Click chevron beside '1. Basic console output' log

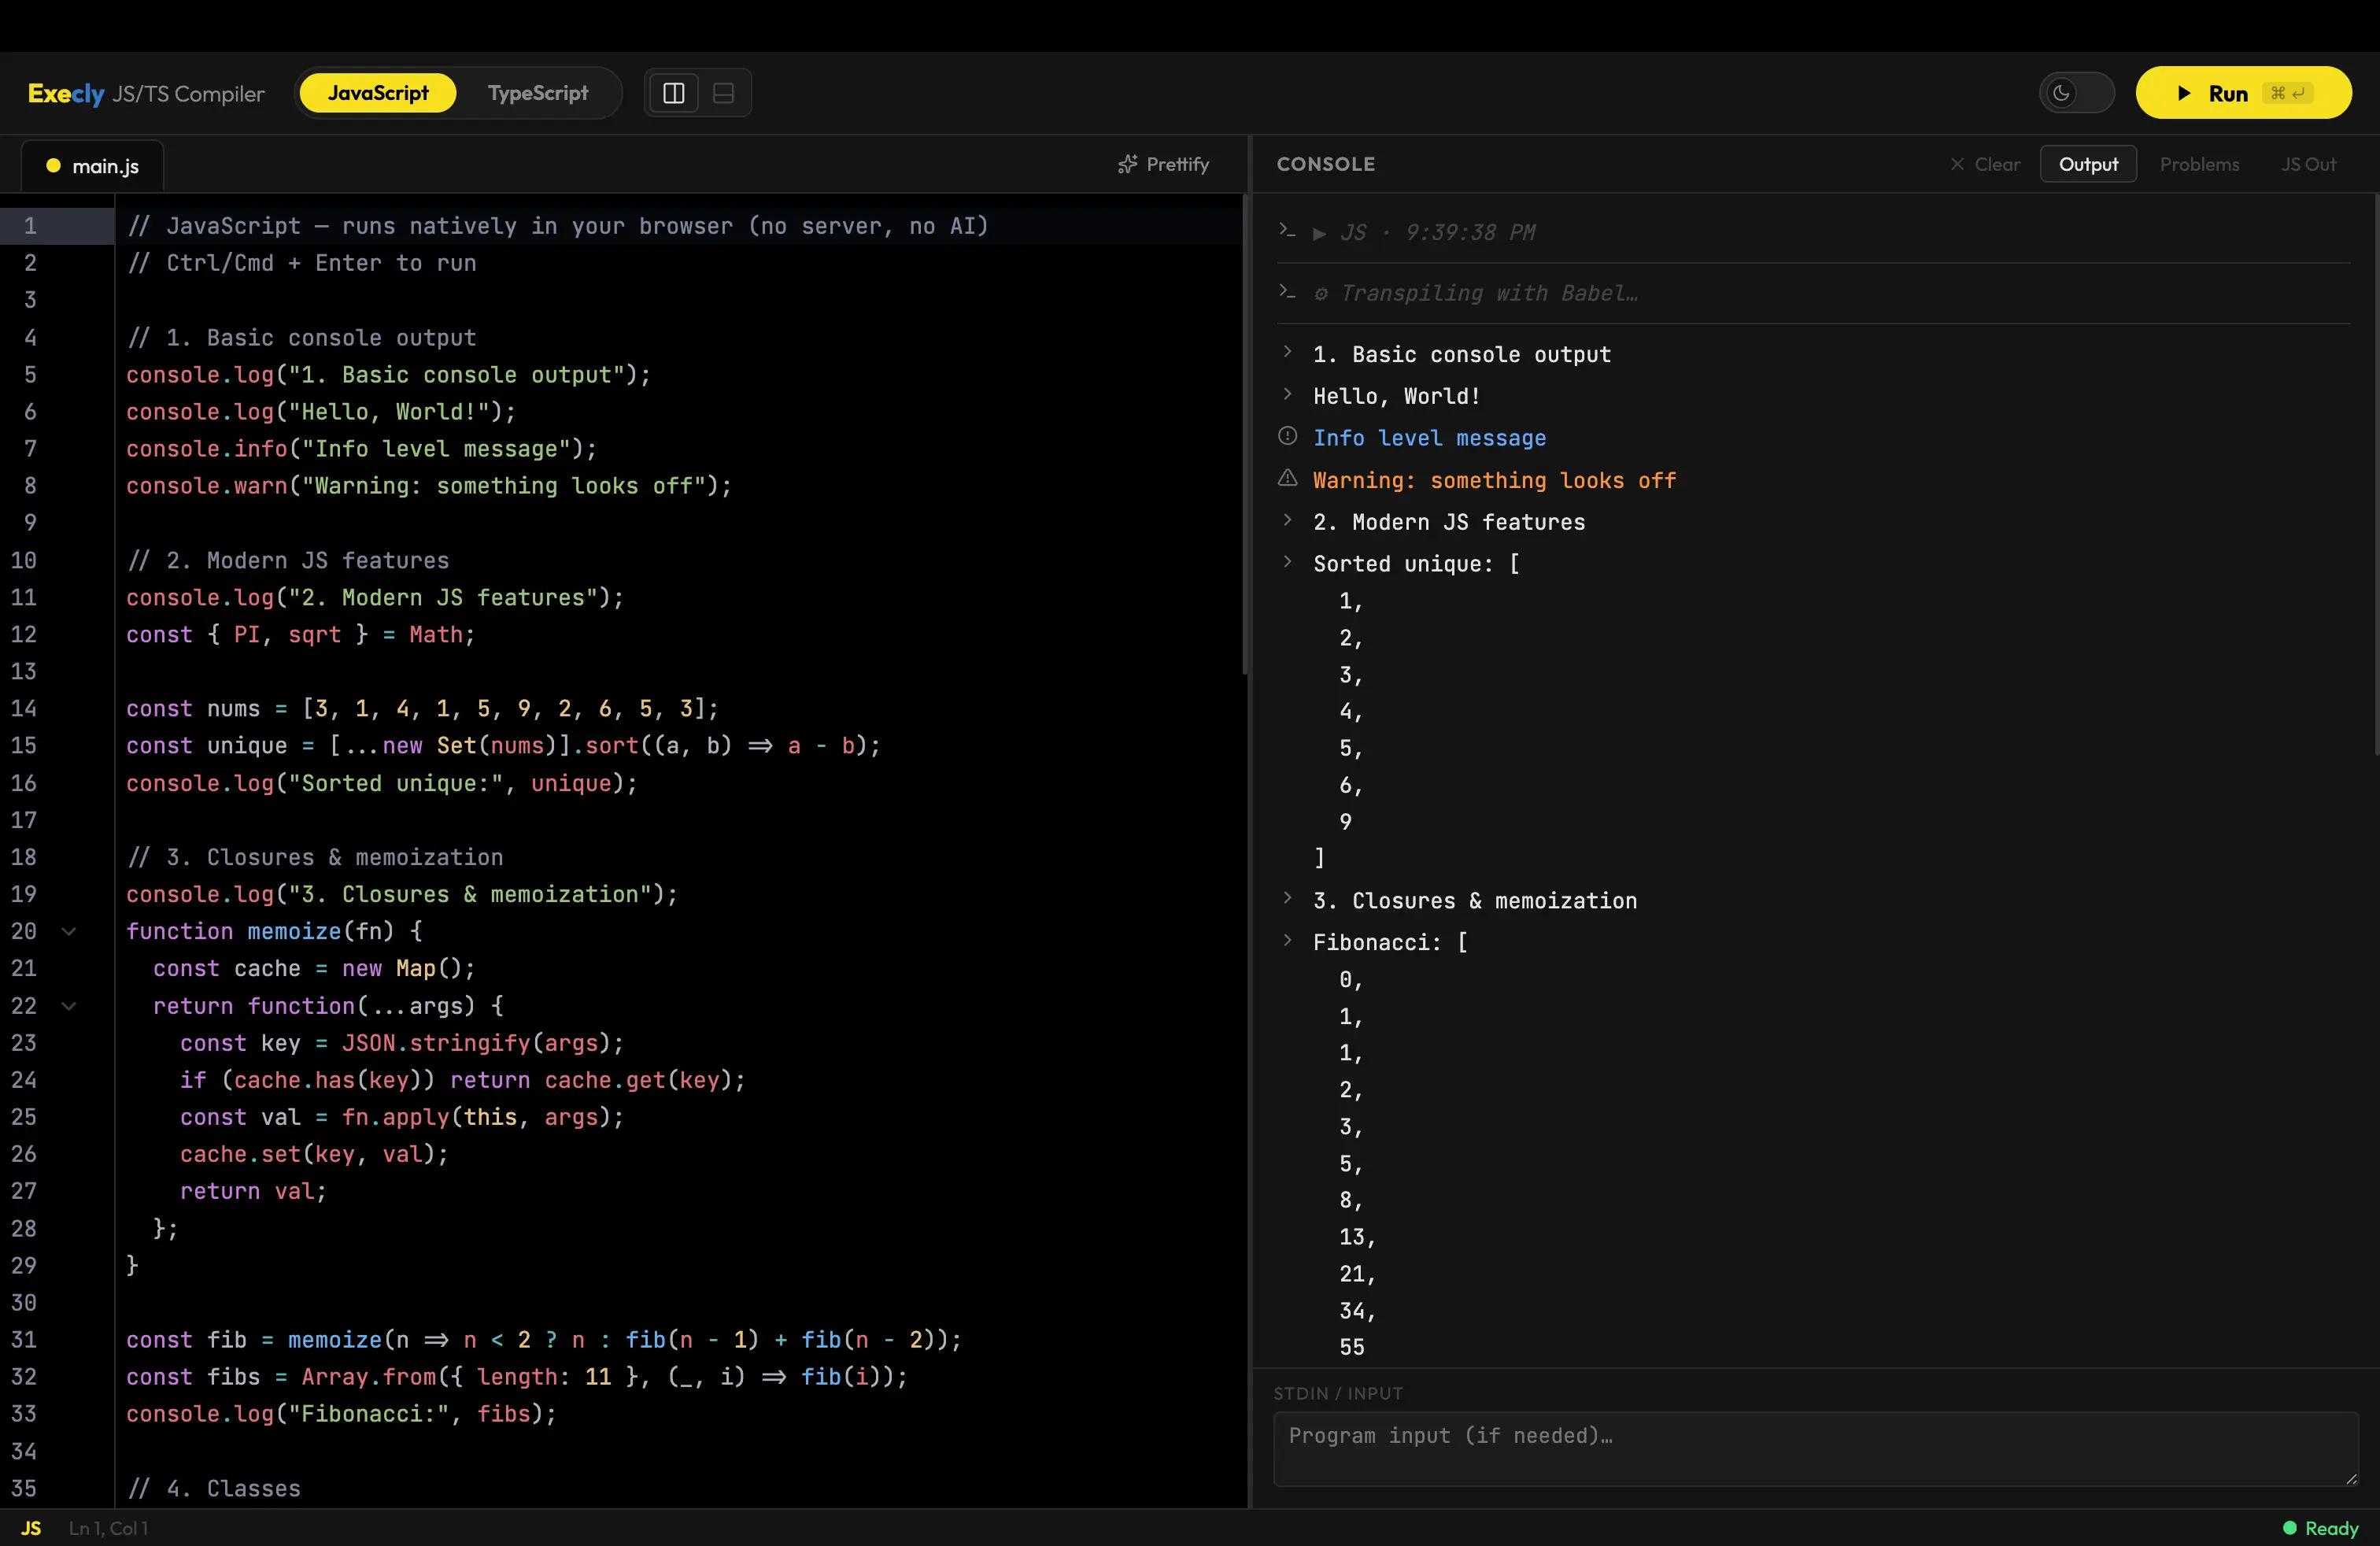1288,352
